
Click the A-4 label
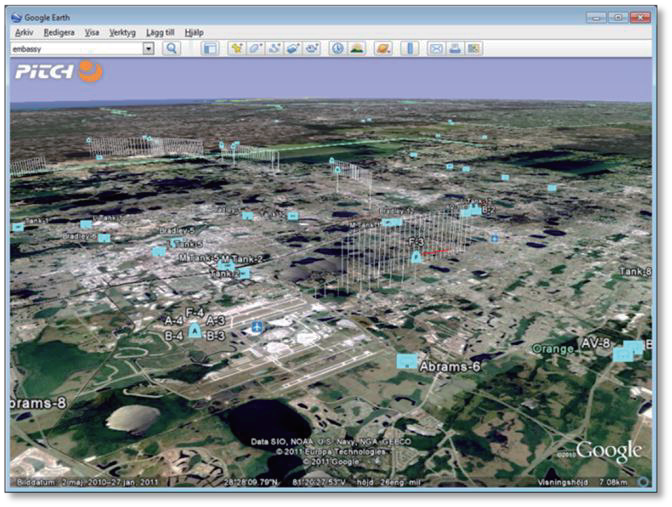tap(174, 321)
